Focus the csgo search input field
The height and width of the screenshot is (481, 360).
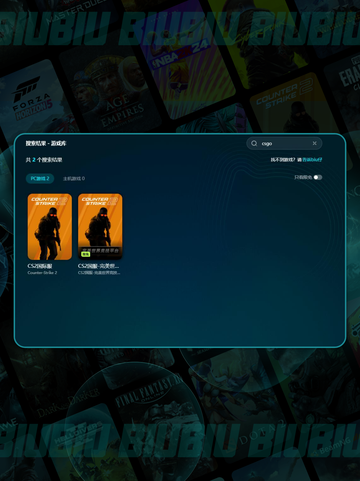pyautogui.click(x=285, y=143)
